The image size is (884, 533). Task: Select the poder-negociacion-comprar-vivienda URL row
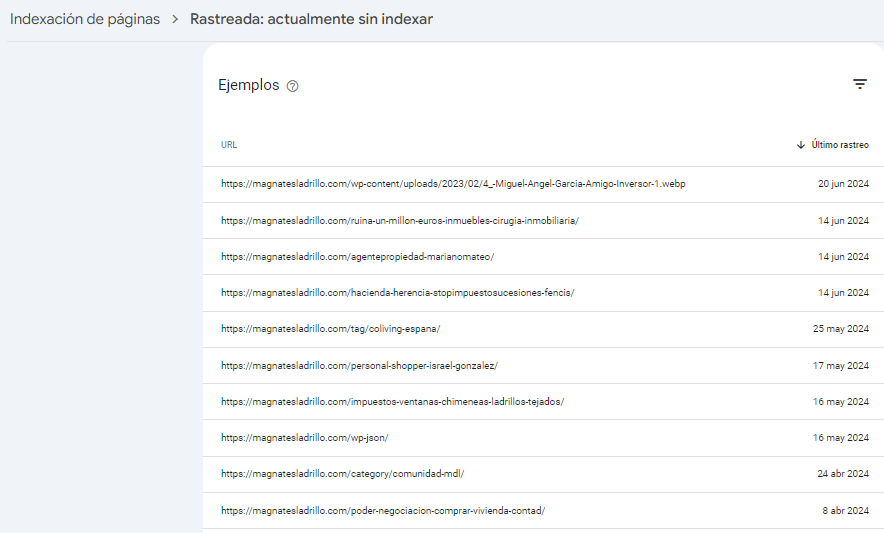[543, 510]
